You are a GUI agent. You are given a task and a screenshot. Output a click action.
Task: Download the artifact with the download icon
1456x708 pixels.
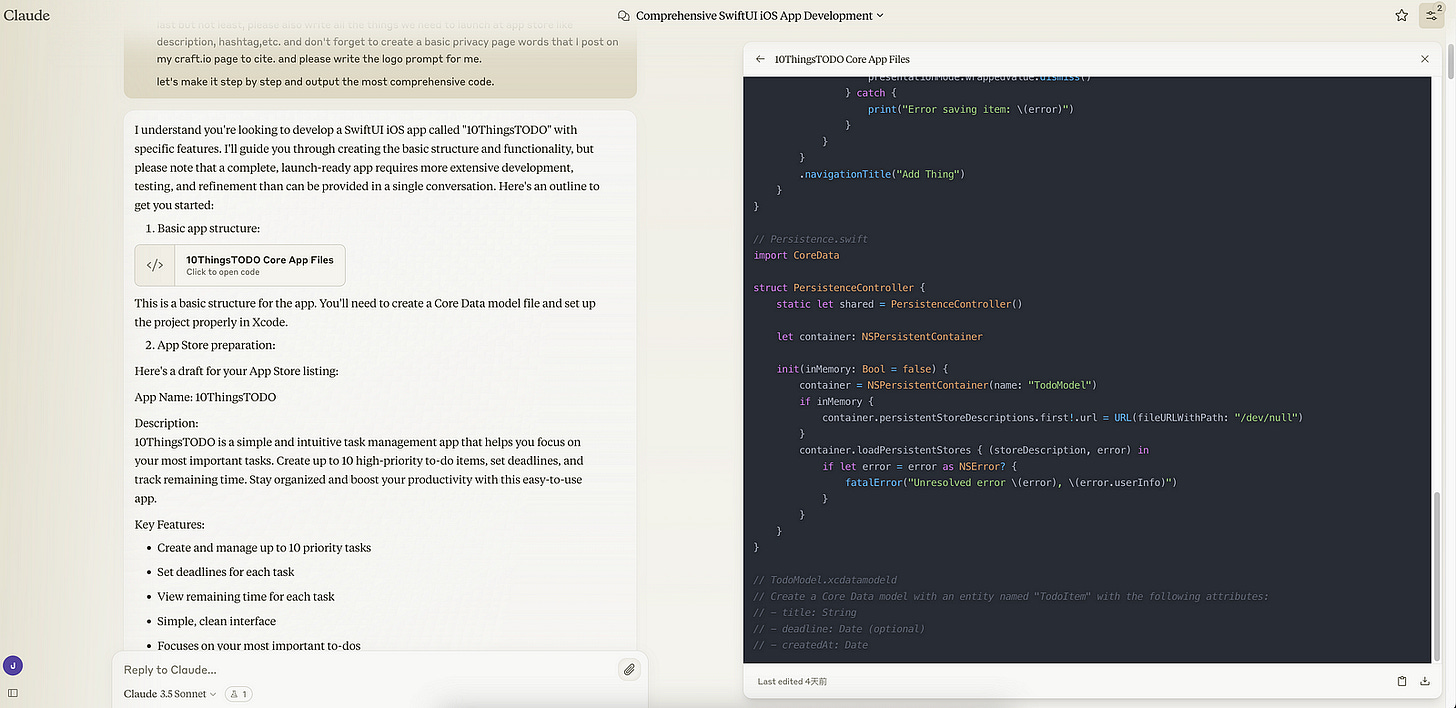[1424, 681]
